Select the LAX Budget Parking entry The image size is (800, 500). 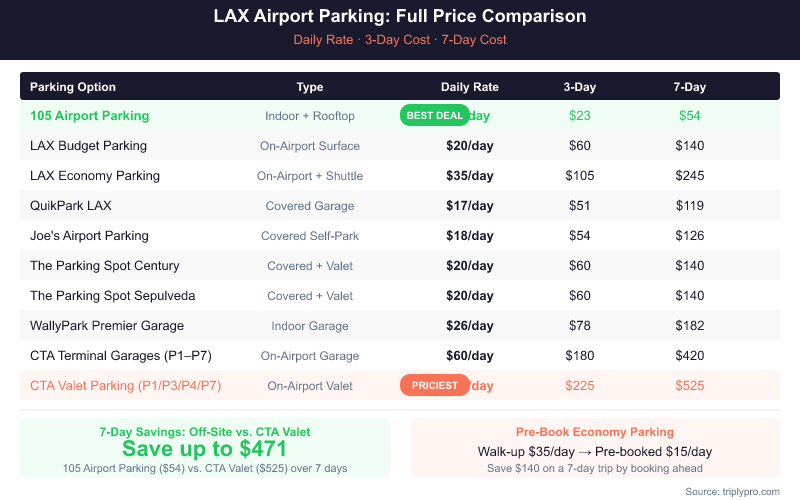pos(88,146)
